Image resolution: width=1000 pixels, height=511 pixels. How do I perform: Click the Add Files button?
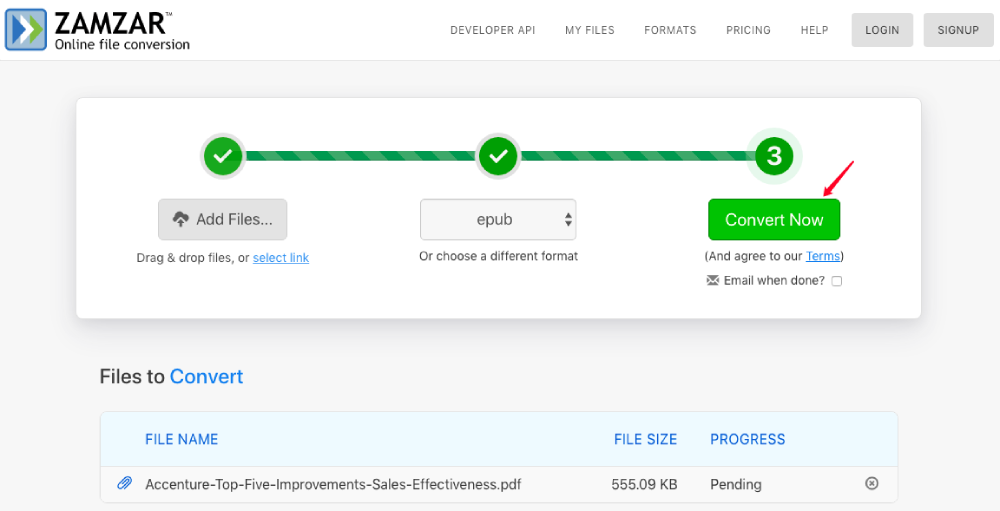coord(222,219)
